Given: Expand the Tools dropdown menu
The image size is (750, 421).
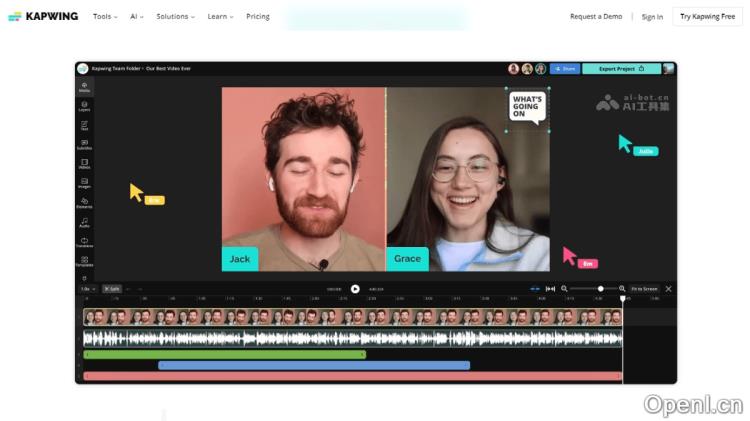Looking at the screenshot, I should (x=105, y=17).
